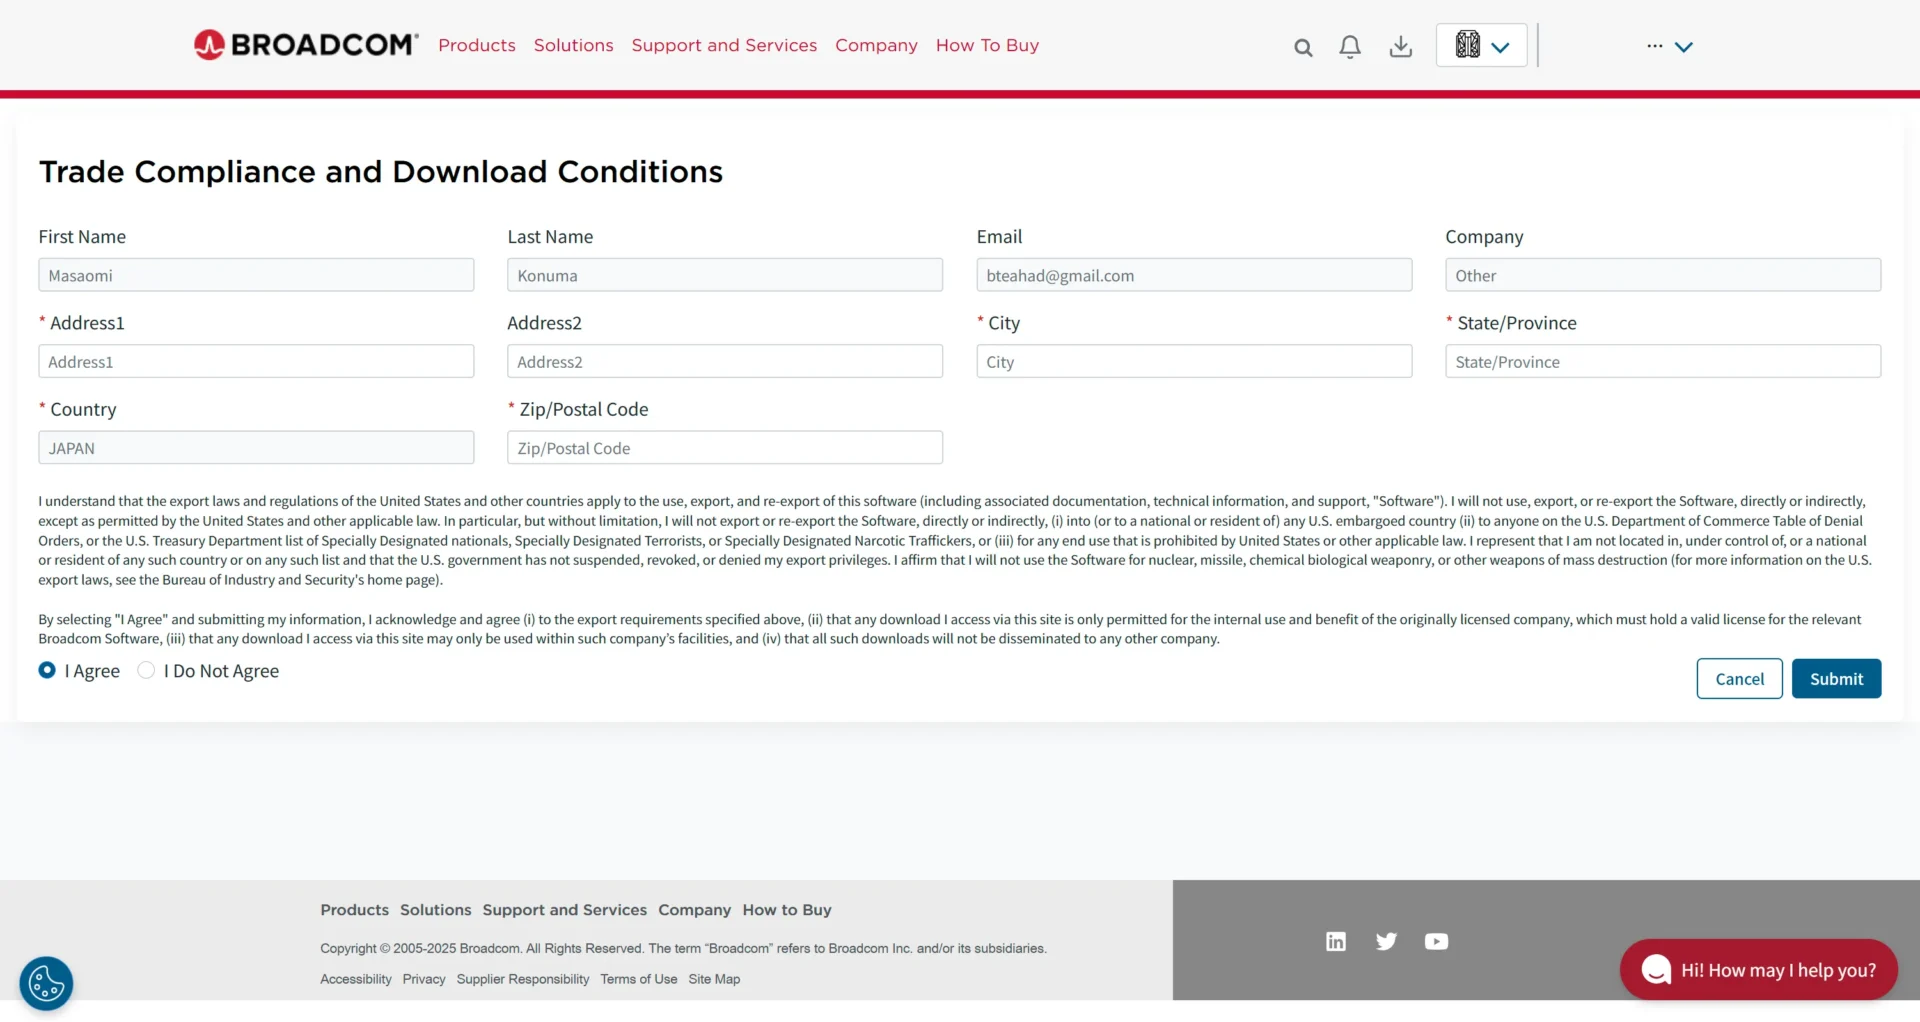
Task: Focus the Address1 input field
Action: point(256,361)
